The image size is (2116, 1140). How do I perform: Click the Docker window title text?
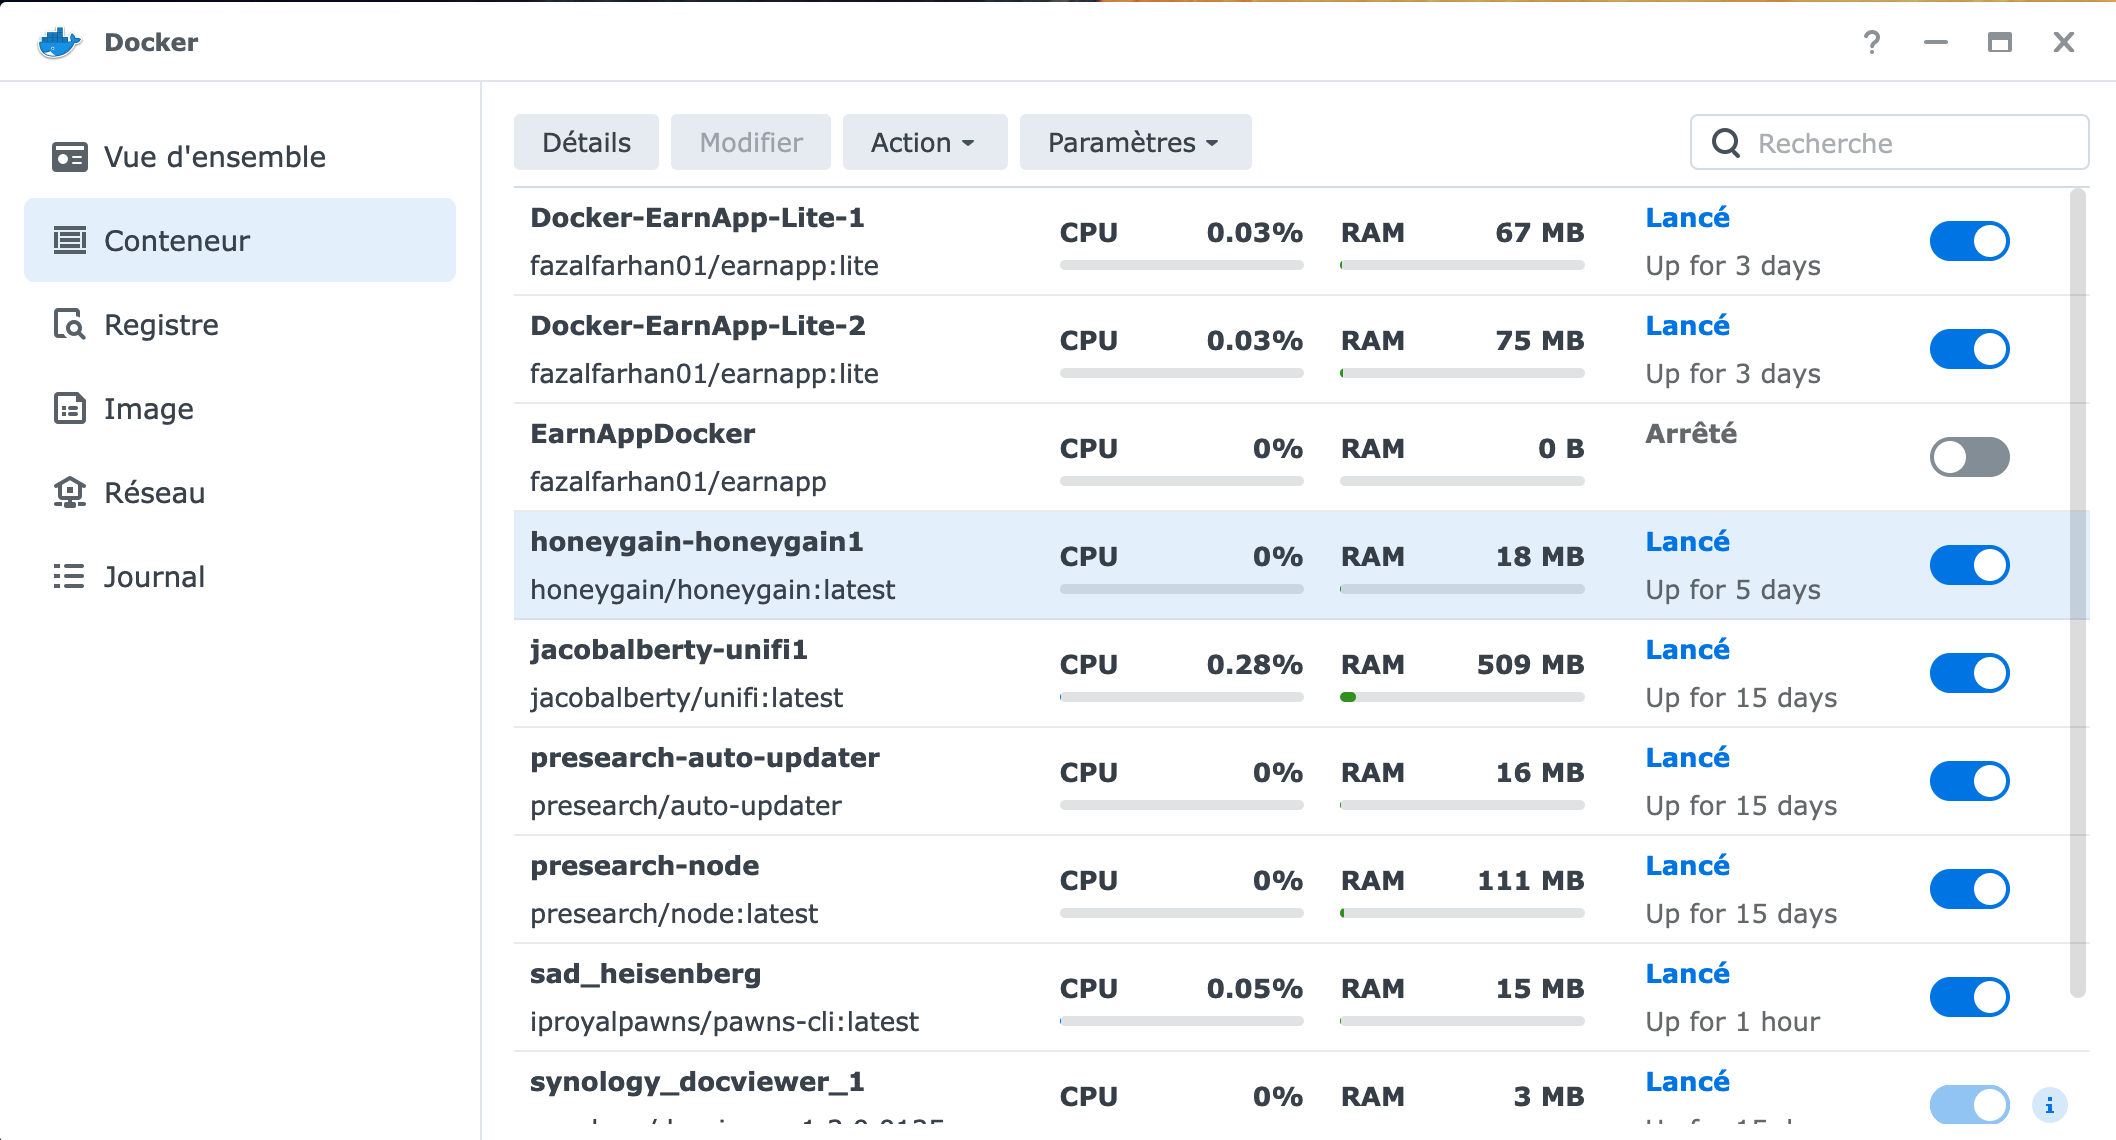151,42
